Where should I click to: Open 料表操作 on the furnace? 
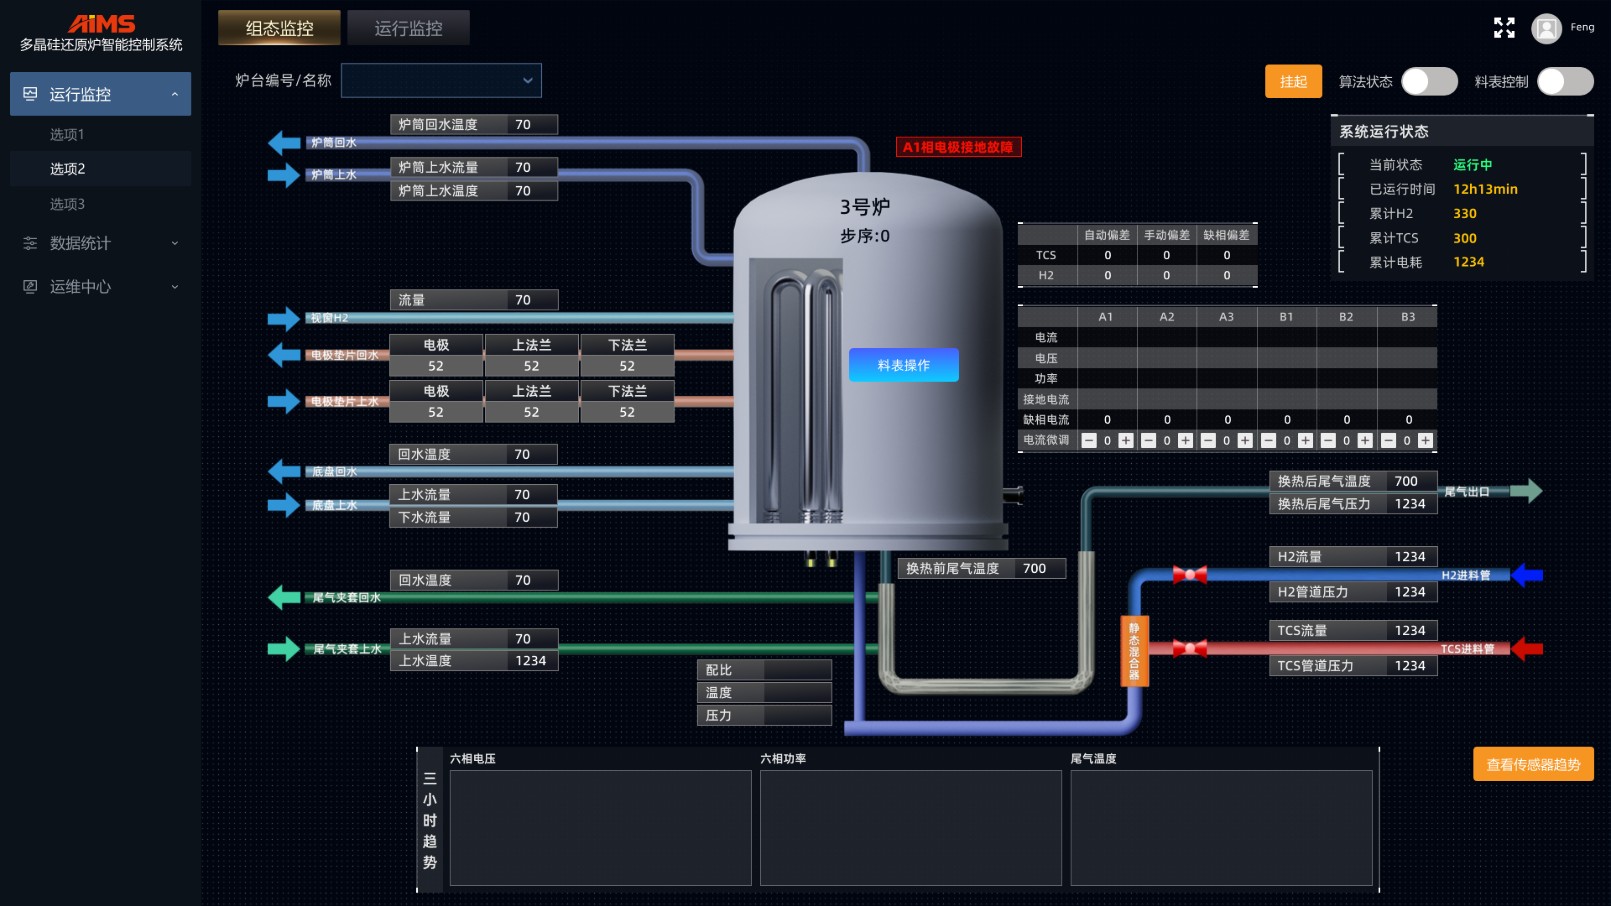[903, 365]
